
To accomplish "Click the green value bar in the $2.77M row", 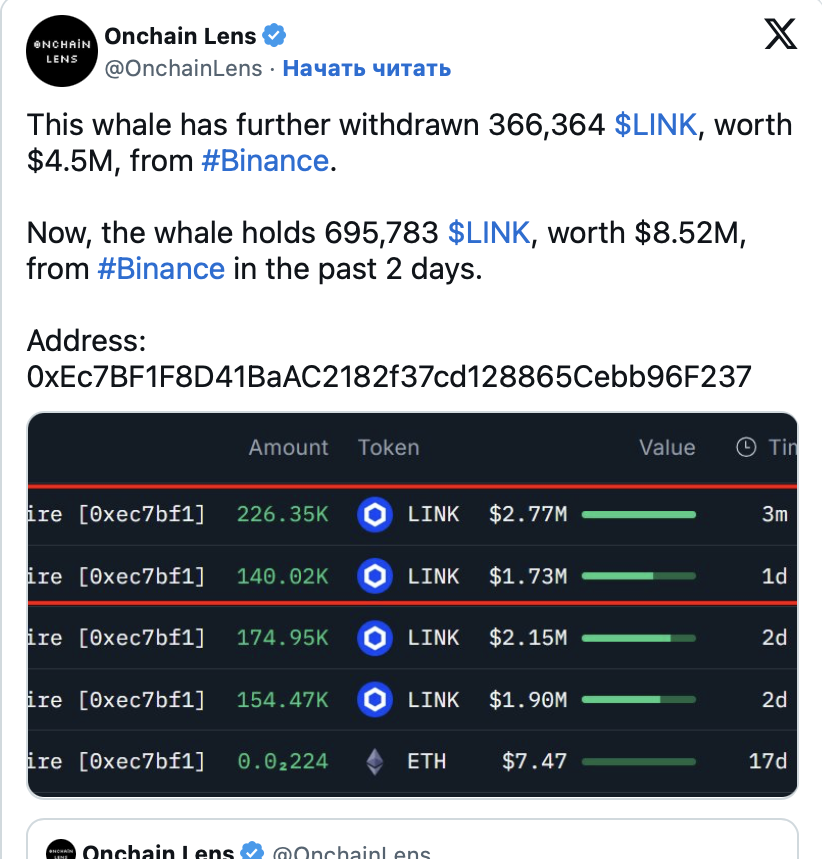I will point(638,515).
